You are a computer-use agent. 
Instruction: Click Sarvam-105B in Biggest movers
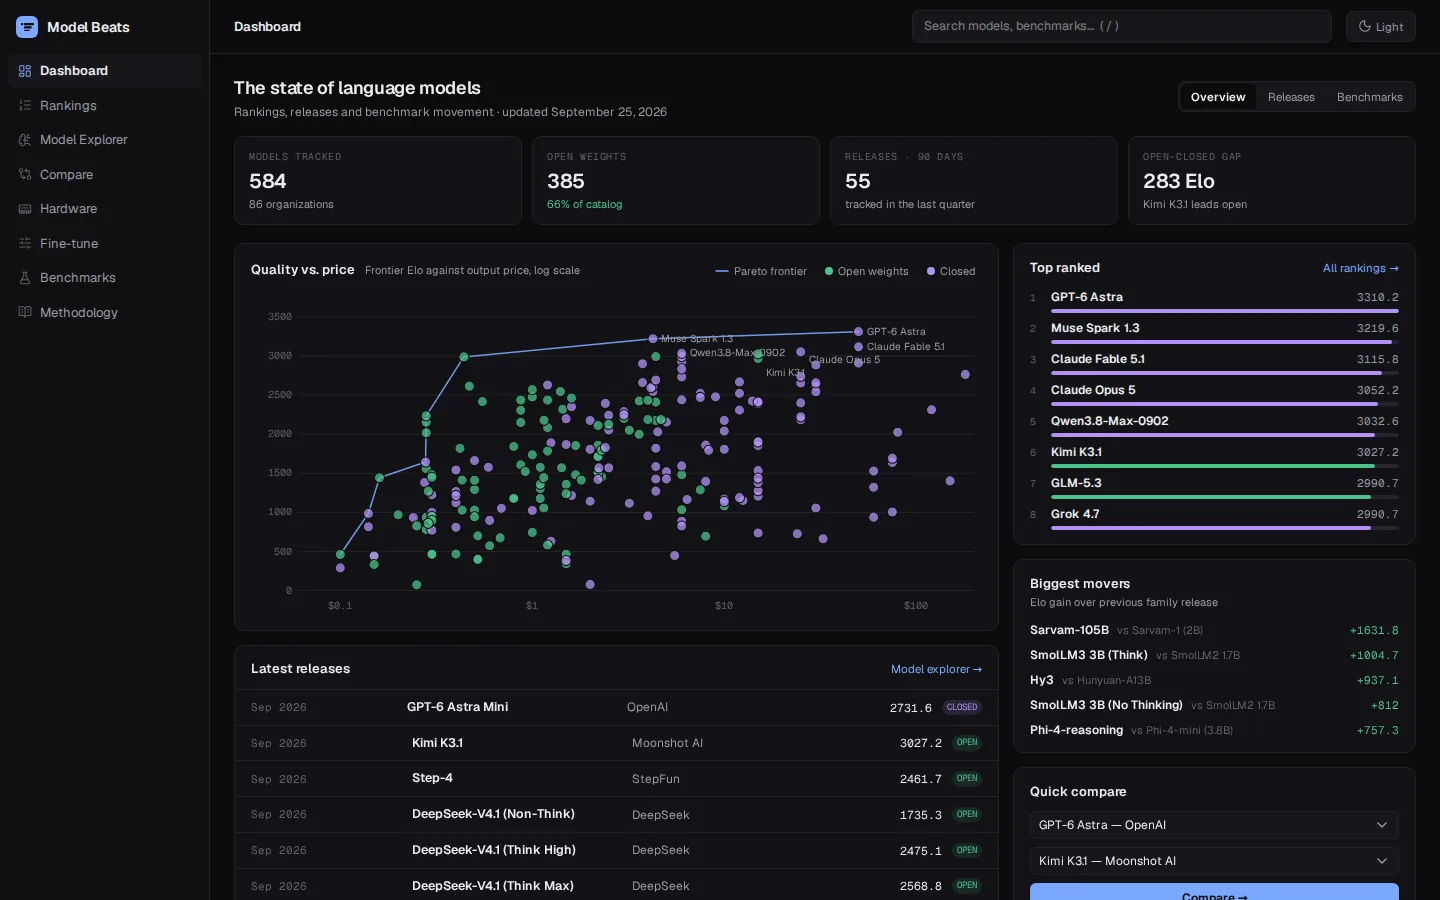[1069, 630]
